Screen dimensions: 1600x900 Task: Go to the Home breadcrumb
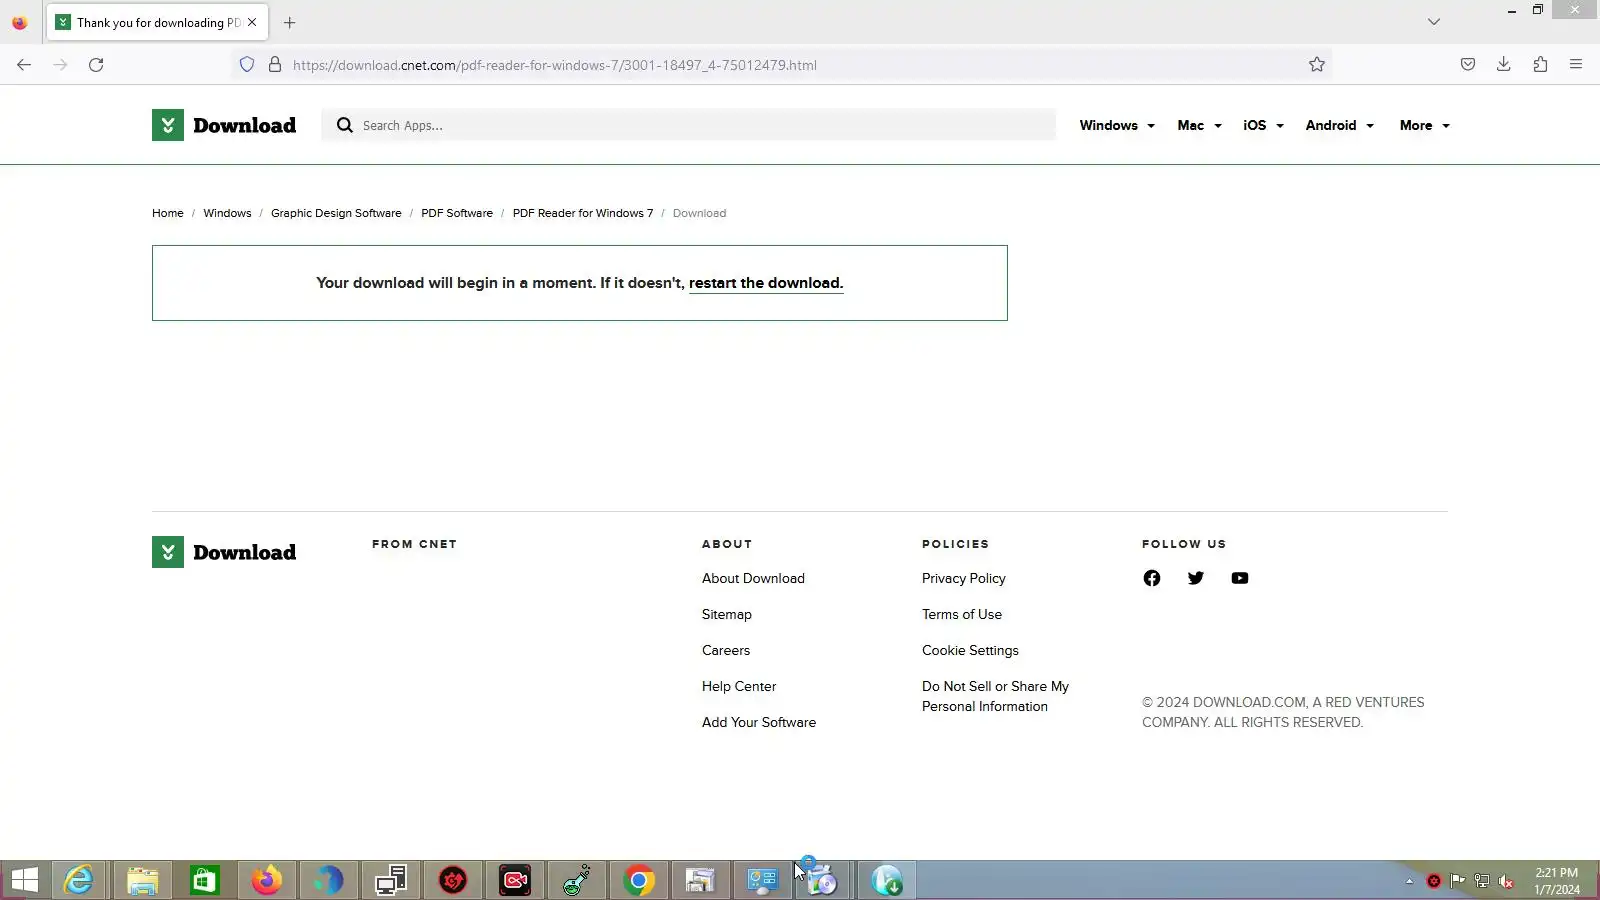pyautogui.click(x=168, y=213)
